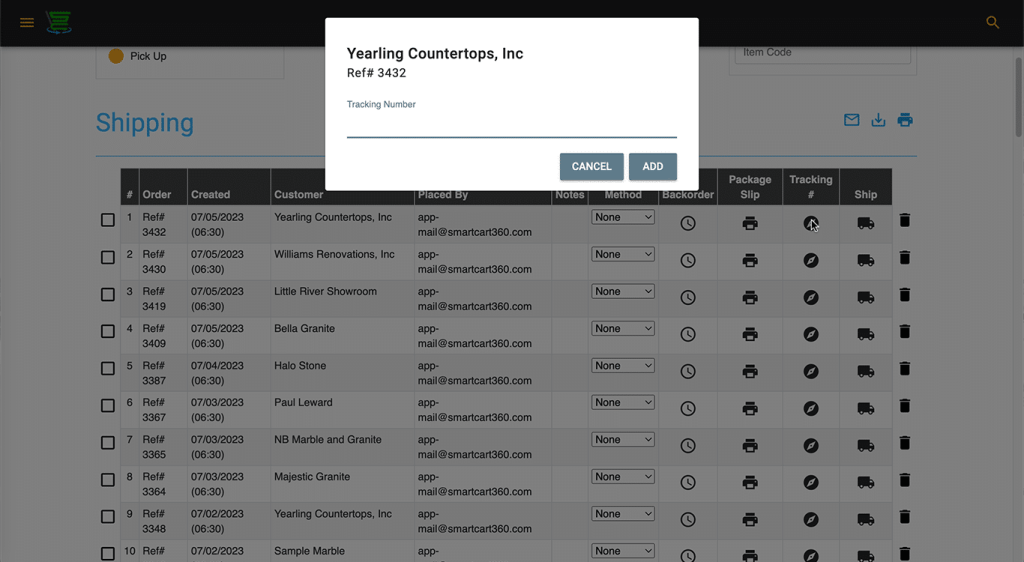
Task: Click the Item Code input field
Action: (822, 53)
